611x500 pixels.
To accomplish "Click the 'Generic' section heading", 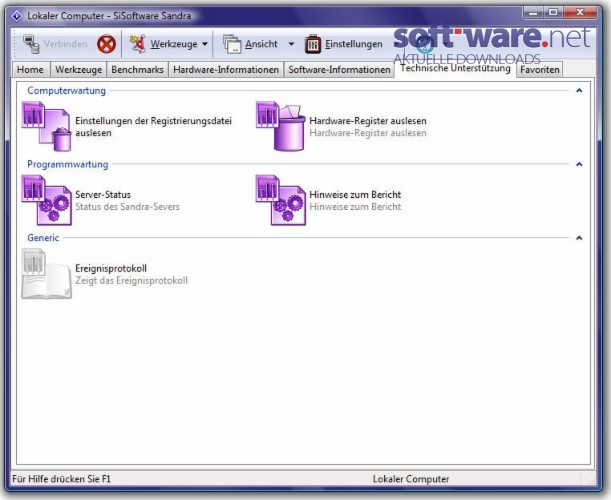I will (43, 238).
